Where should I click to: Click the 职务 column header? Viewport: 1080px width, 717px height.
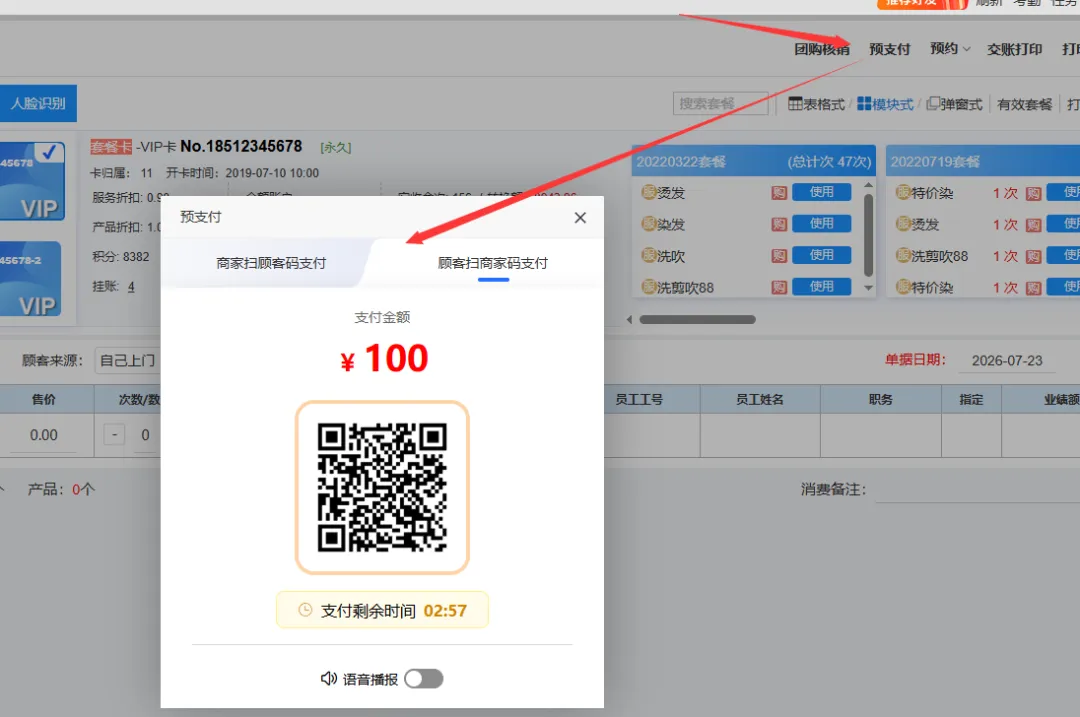click(880, 399)
